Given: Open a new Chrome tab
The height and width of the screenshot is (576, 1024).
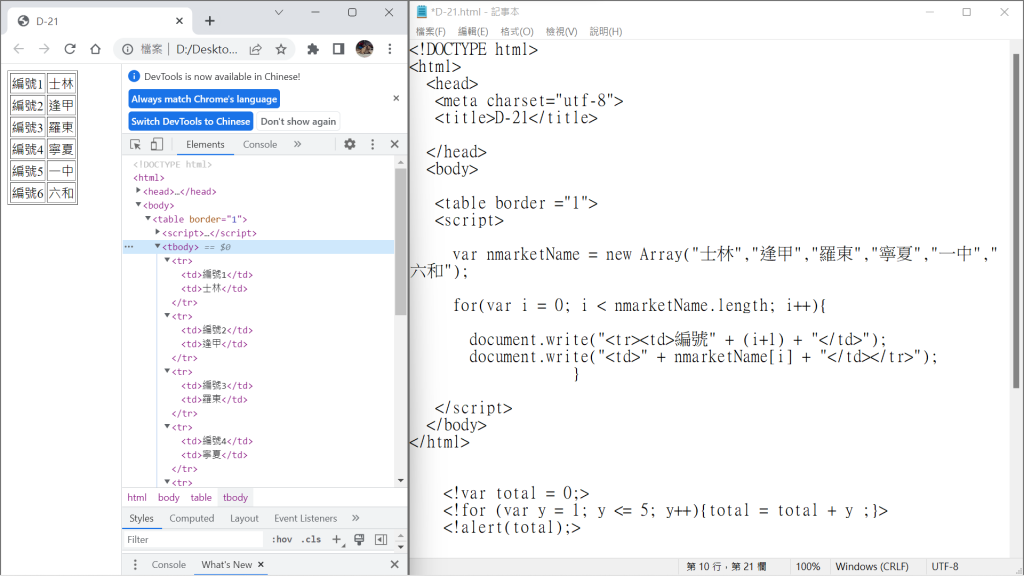Looking at the screenshot, I should point(210,21).
